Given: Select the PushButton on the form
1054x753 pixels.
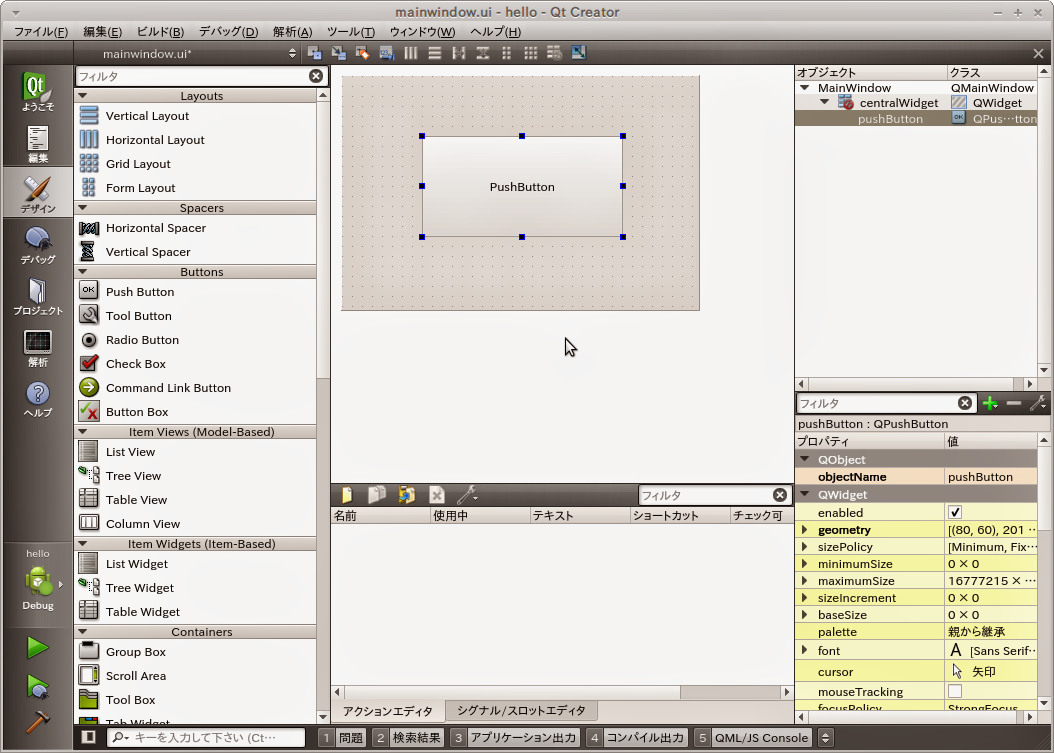Looking at the screenshot, I should pyautogui.click(x=522, y=187).
